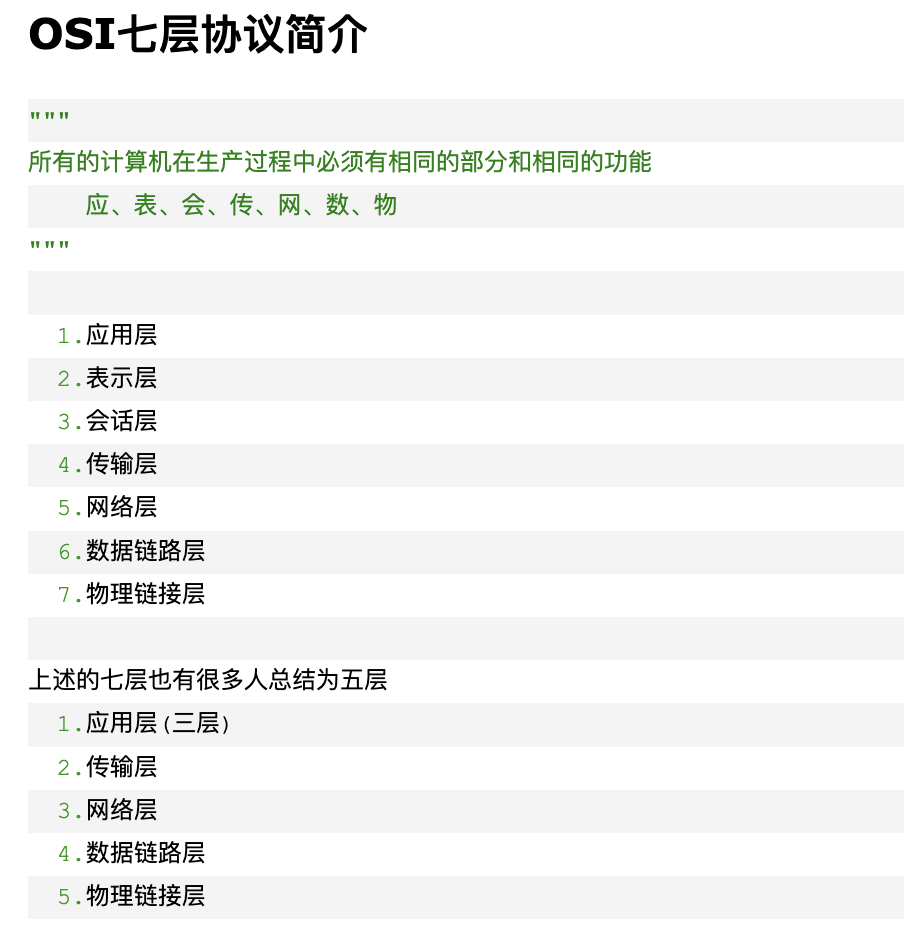Viewport: 904px width, 926px height.
Task: Click the line 3.会话层
Action: coord(107,422)
